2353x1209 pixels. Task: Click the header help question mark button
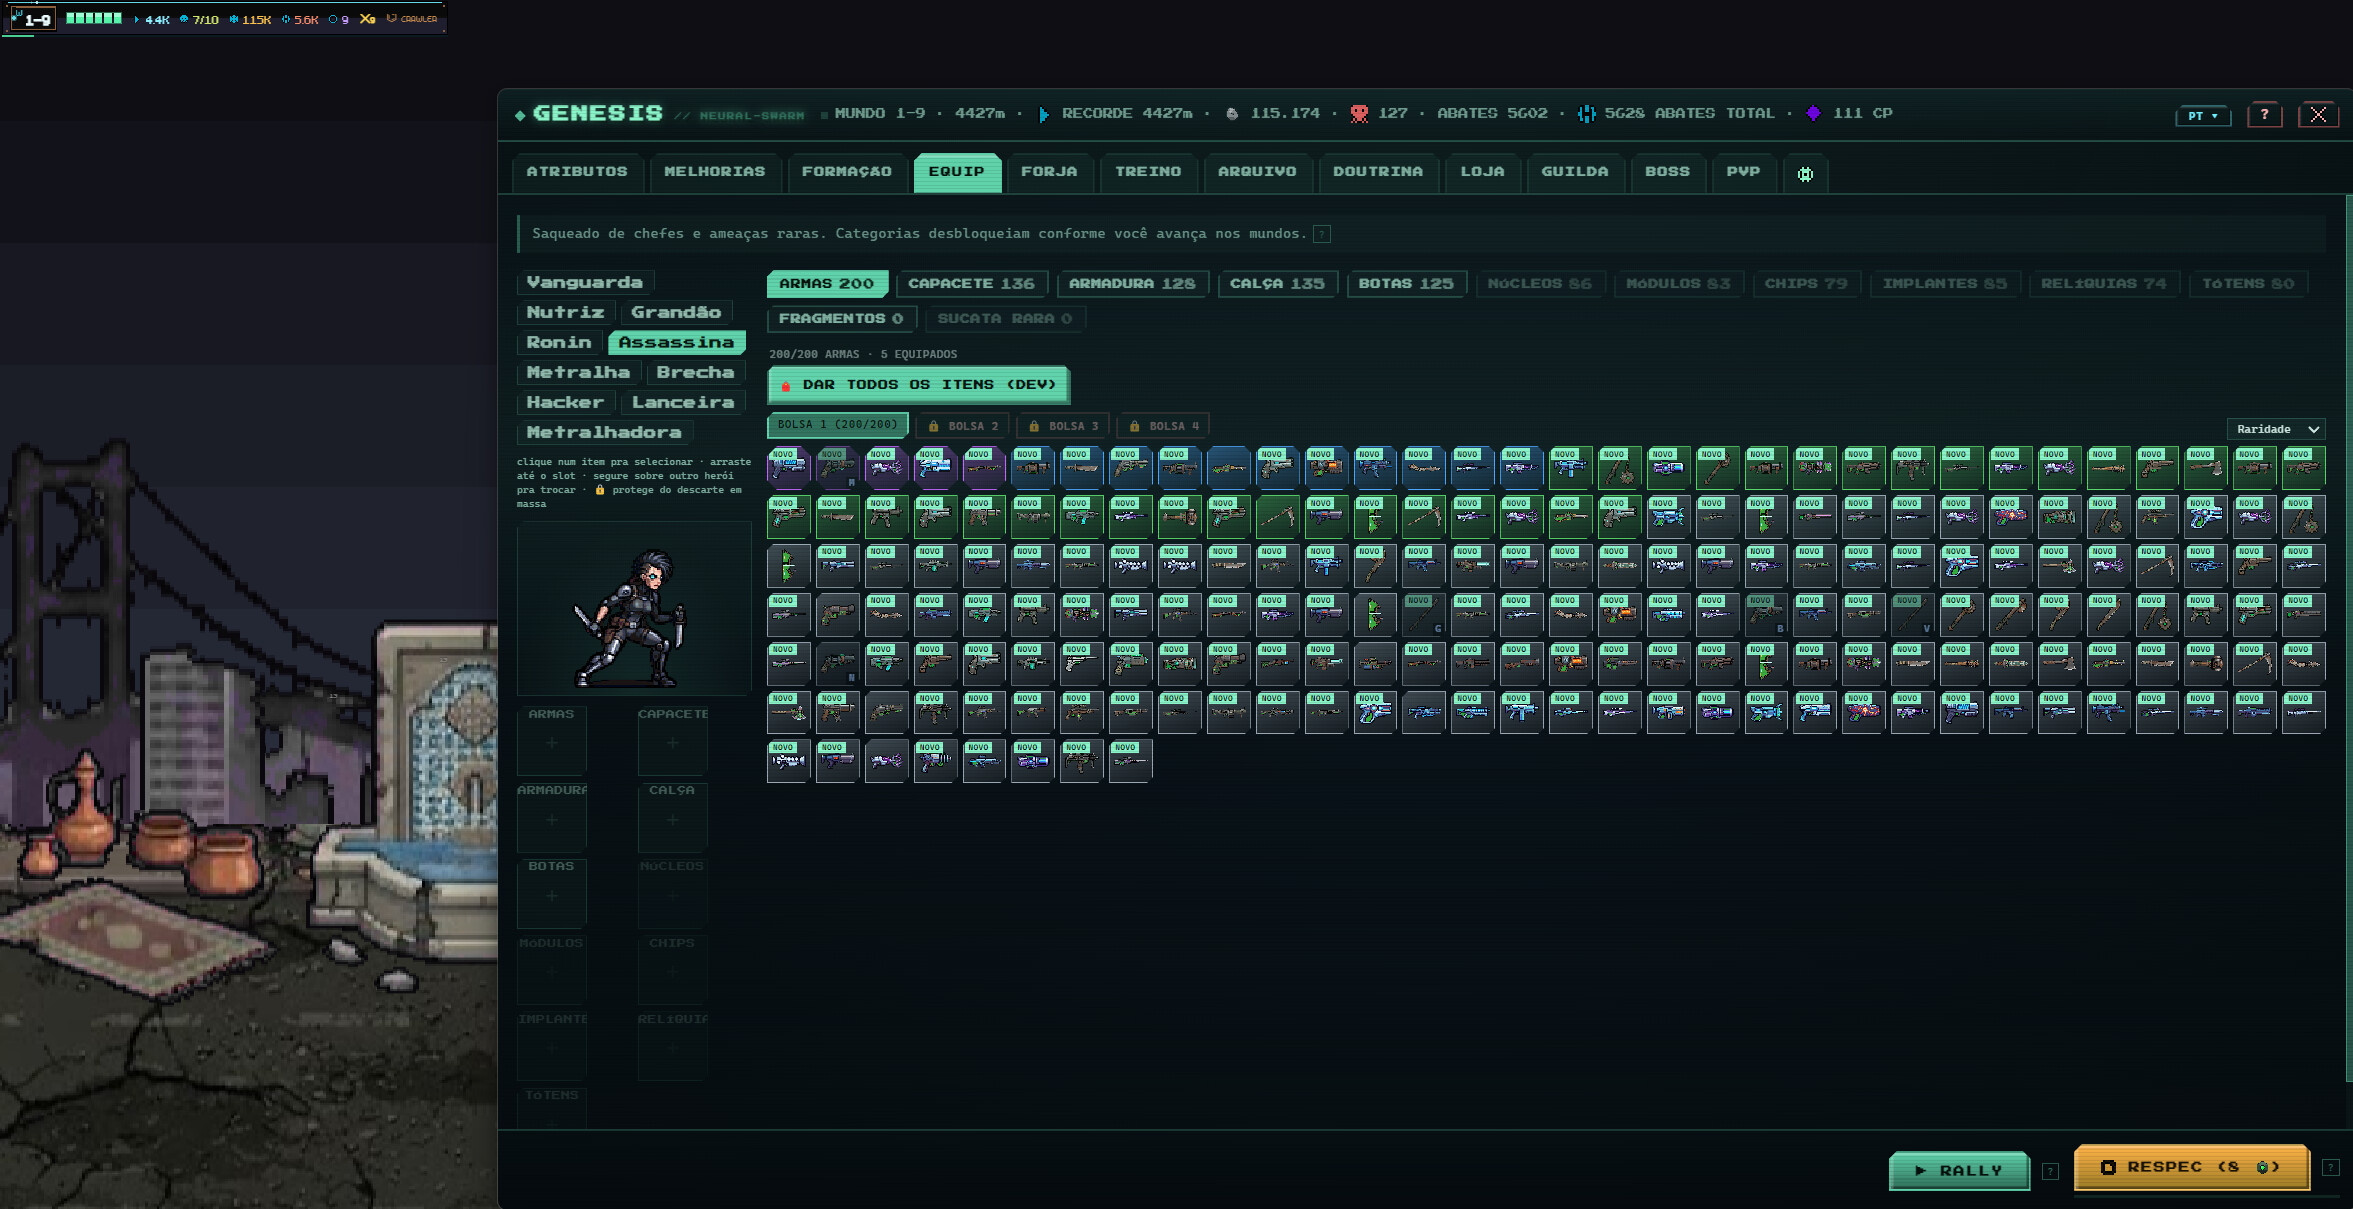(x=2264, y=115)
